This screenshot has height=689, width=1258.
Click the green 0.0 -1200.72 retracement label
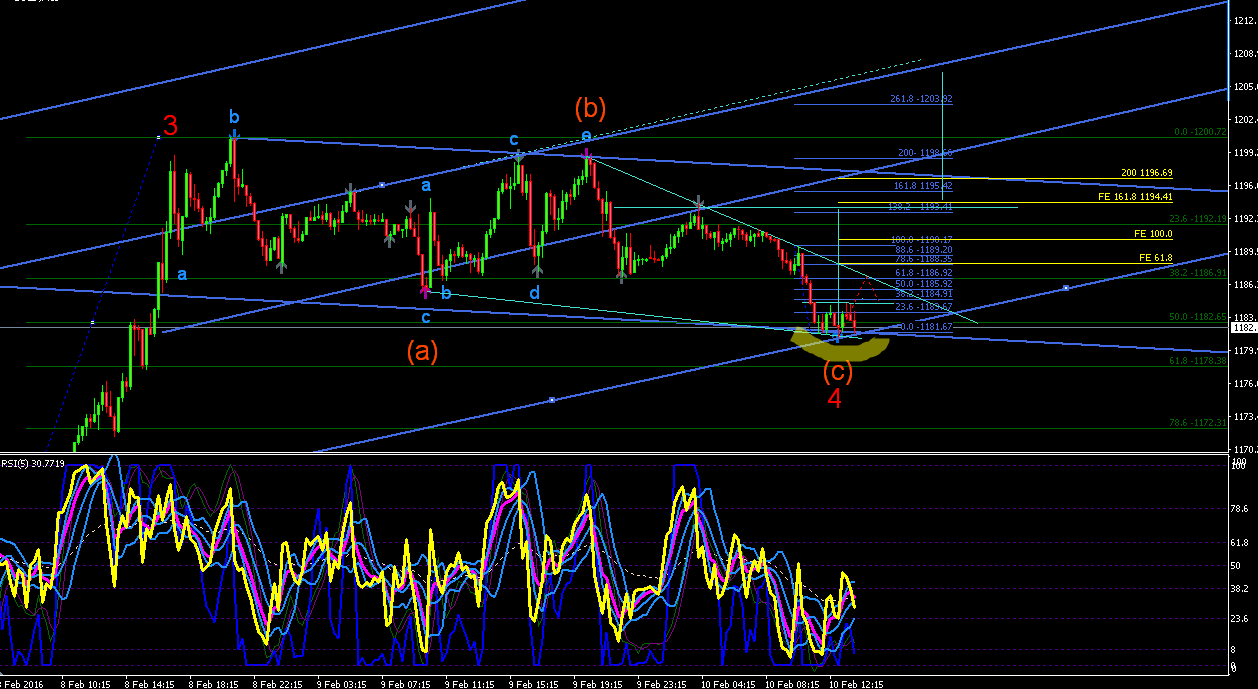(1199, 132)
